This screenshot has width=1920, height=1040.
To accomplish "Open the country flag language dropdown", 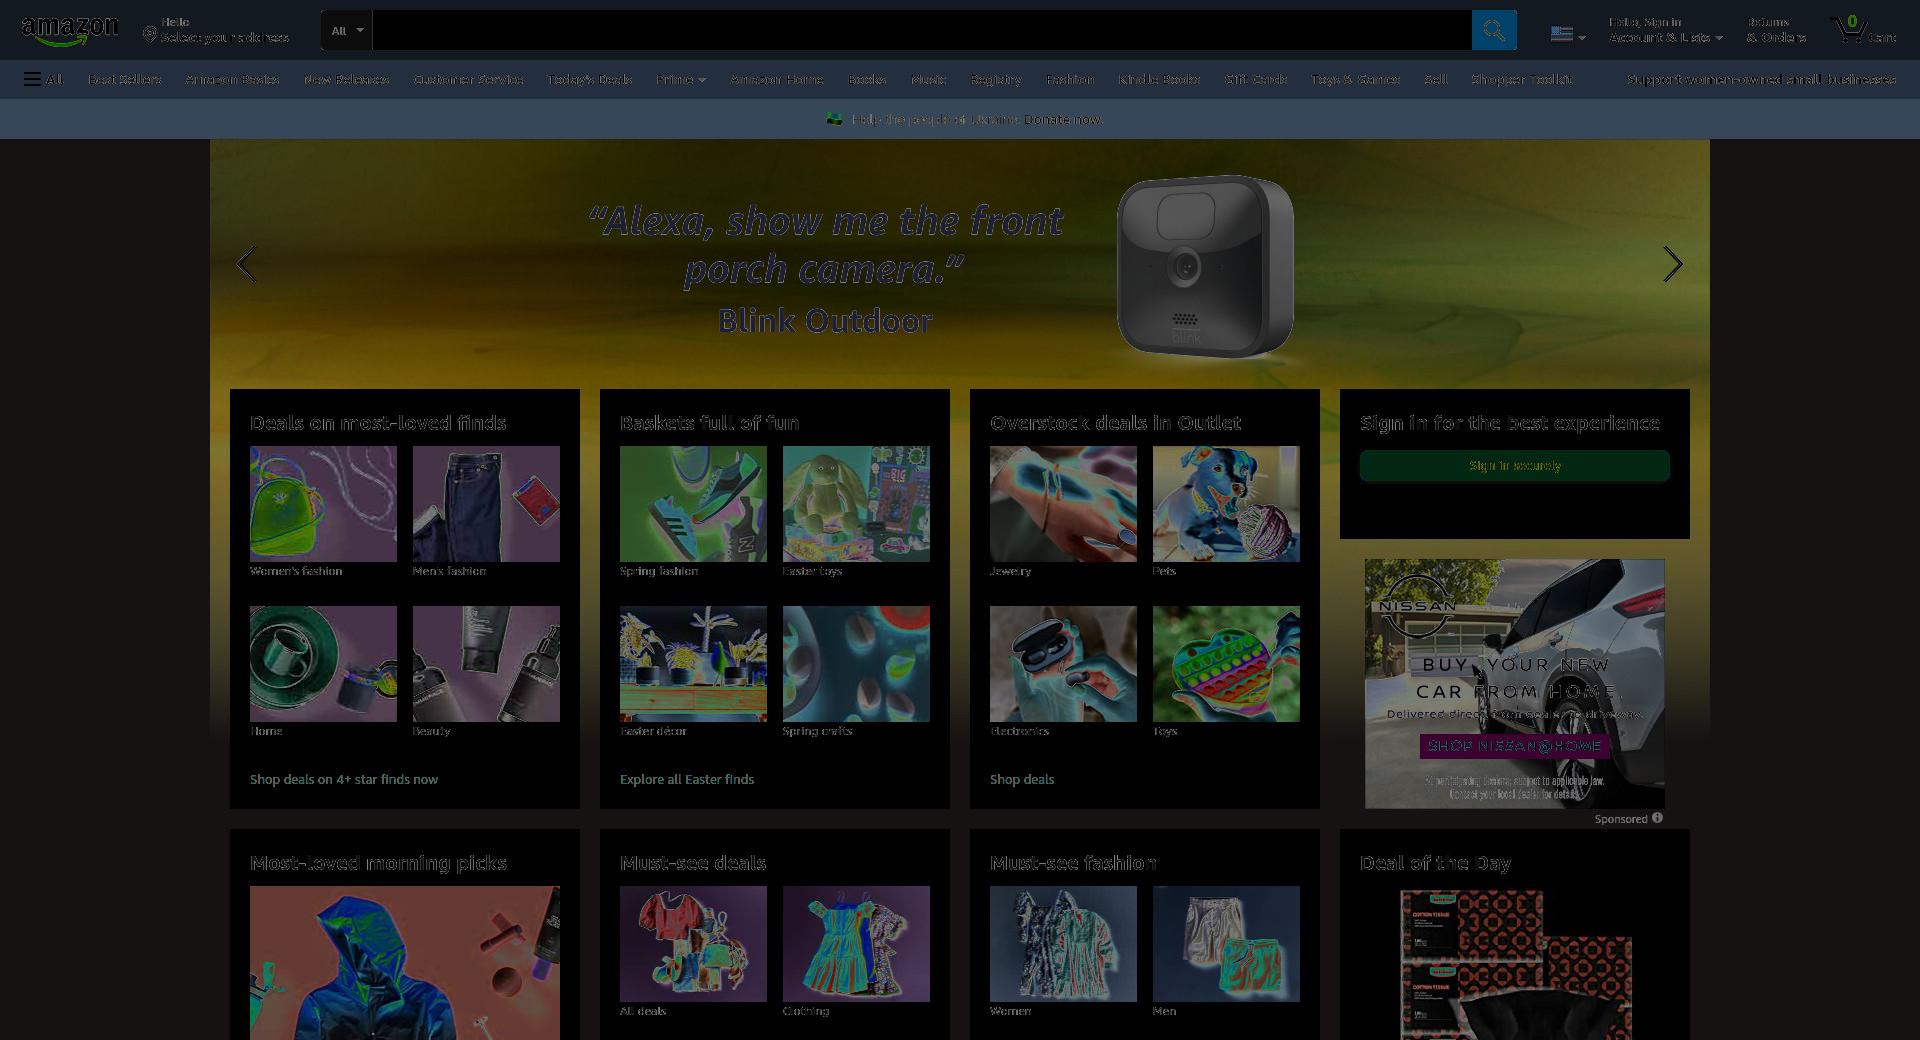I will coord(1568,34).
